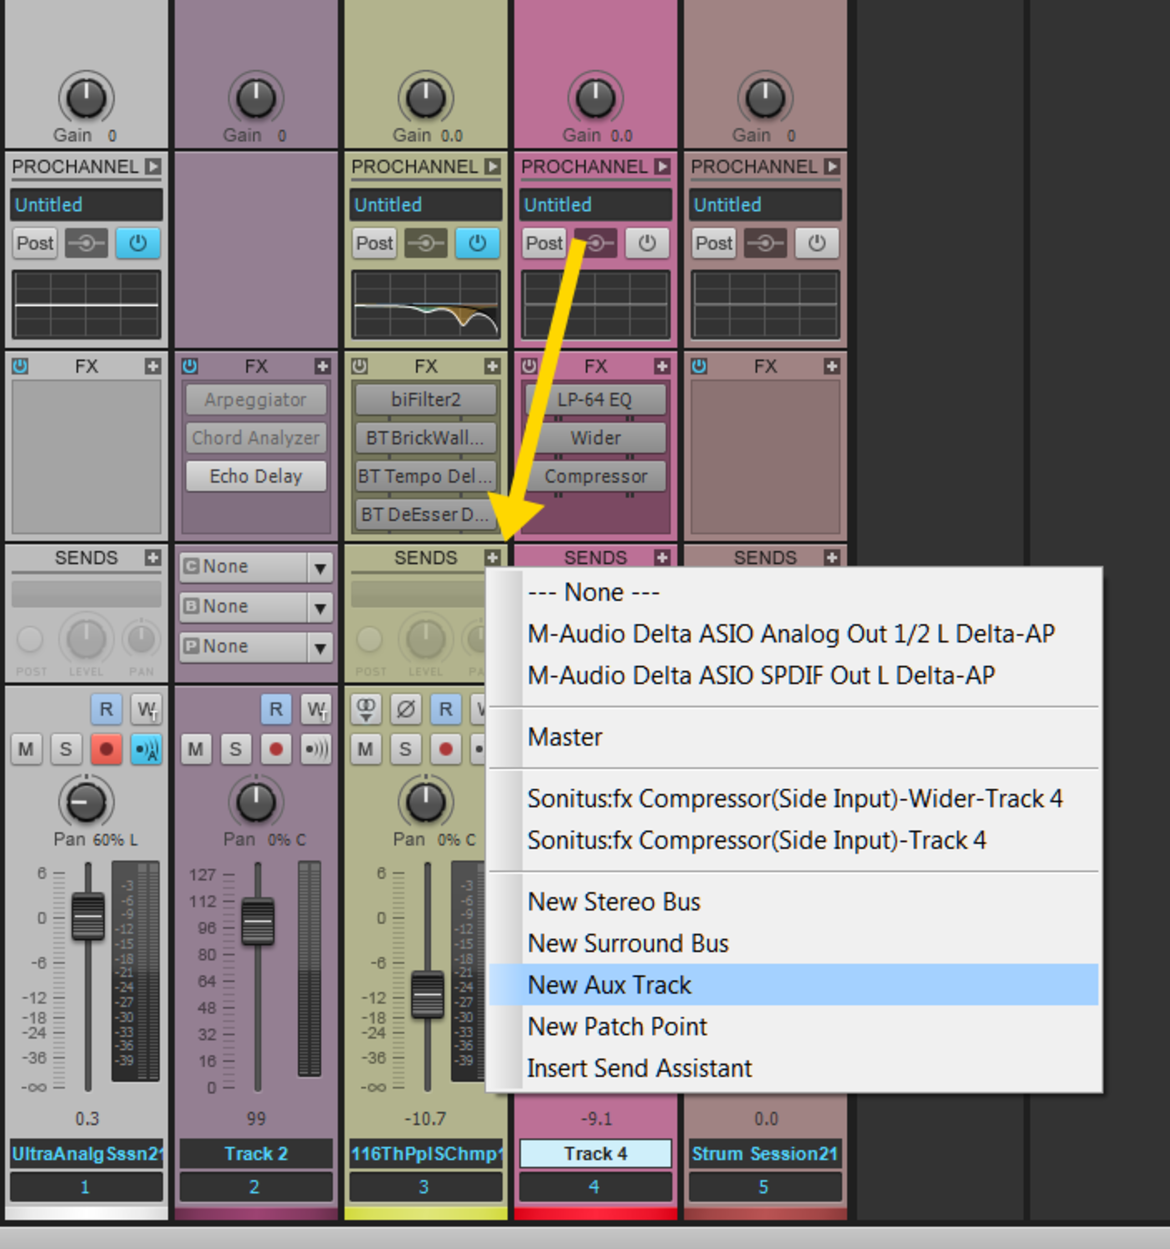This screenshot has height=1249, width=1170.
Task: Enable write automation on Track 2
Action: tap(316, 710)
